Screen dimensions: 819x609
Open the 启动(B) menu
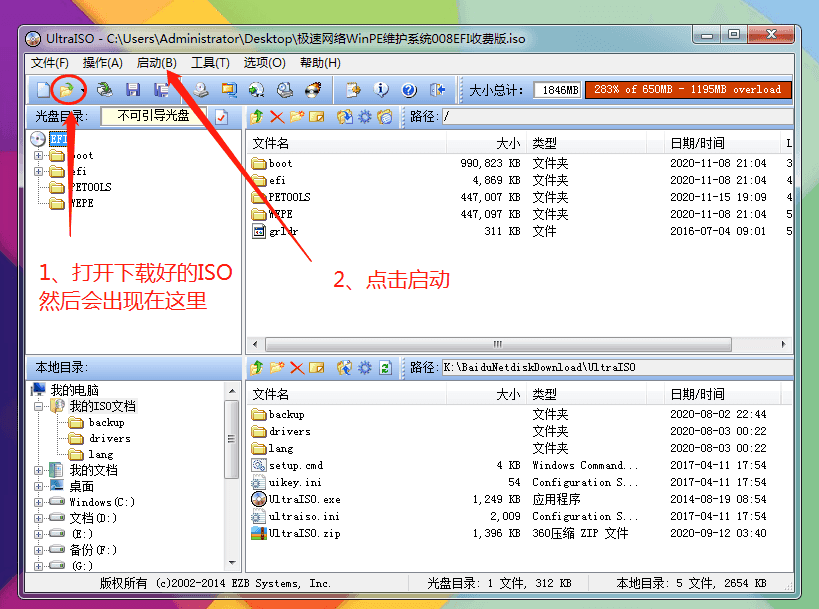[x=159, y=61]
